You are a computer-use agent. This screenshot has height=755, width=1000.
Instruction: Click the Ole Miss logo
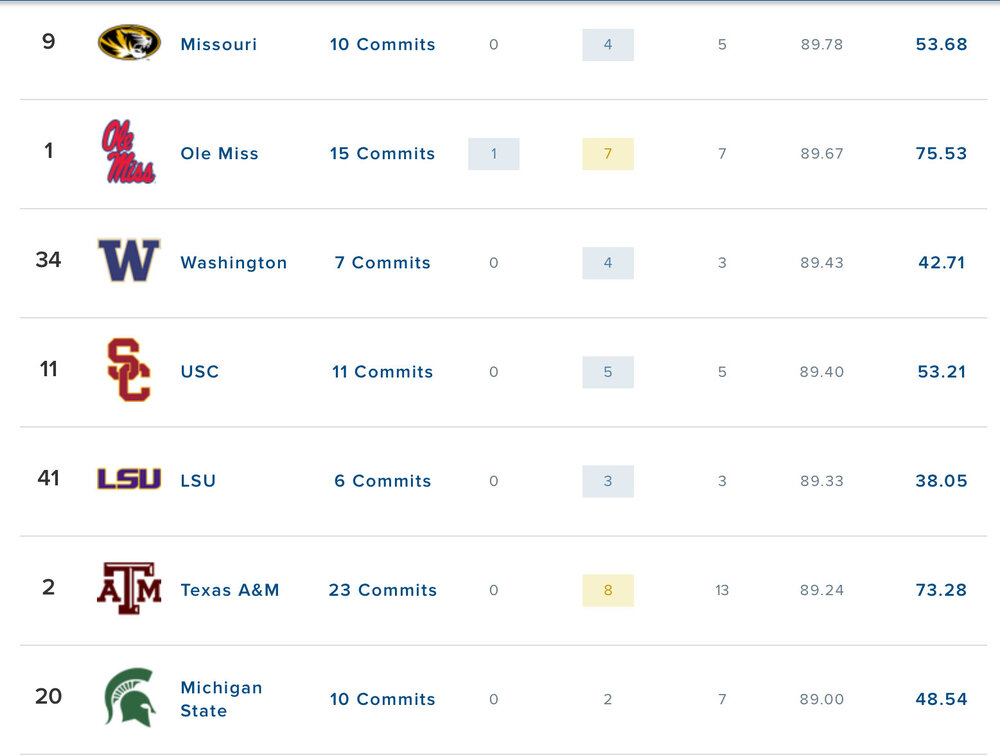point(129,152)
